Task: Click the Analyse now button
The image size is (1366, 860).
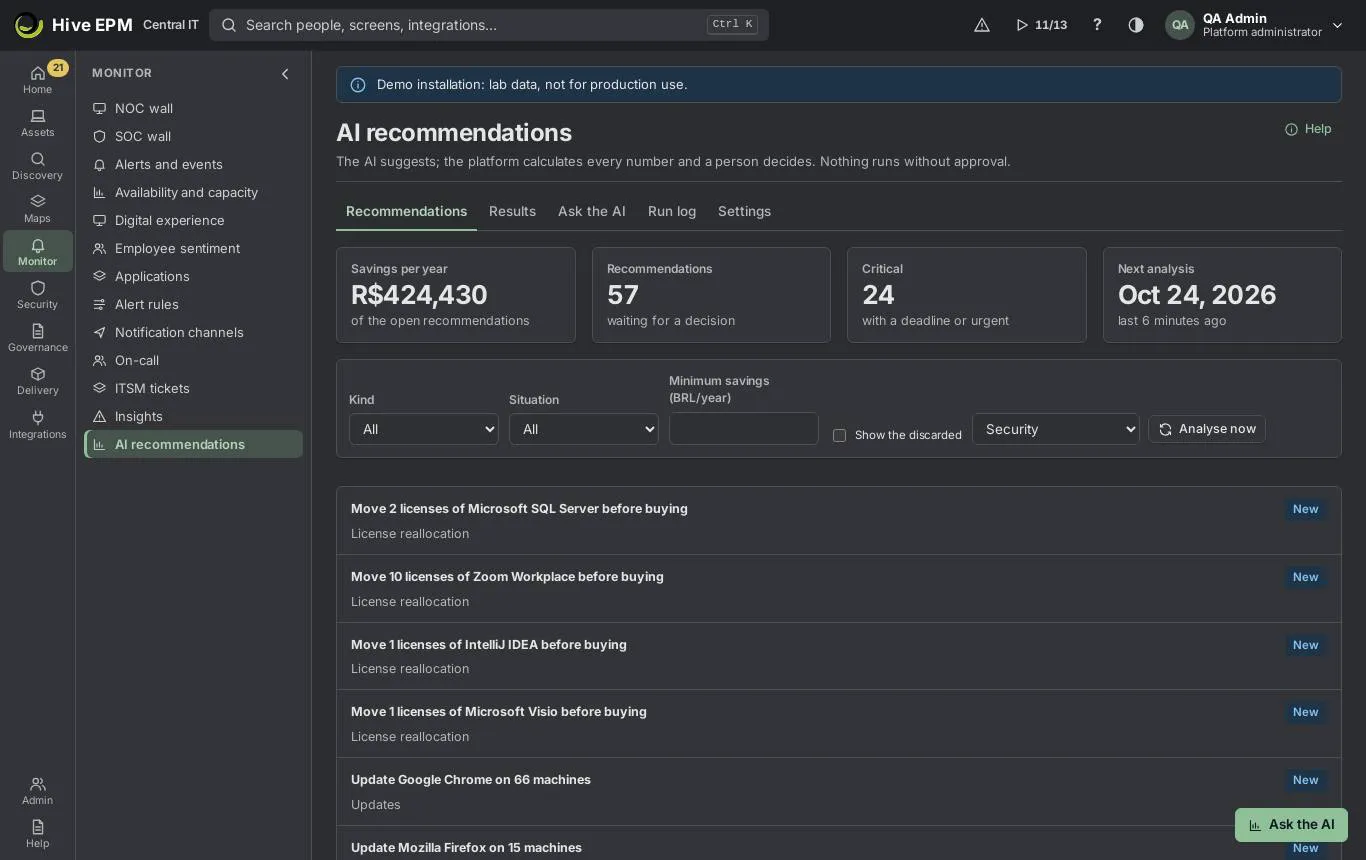Action: pos(1207,429)
